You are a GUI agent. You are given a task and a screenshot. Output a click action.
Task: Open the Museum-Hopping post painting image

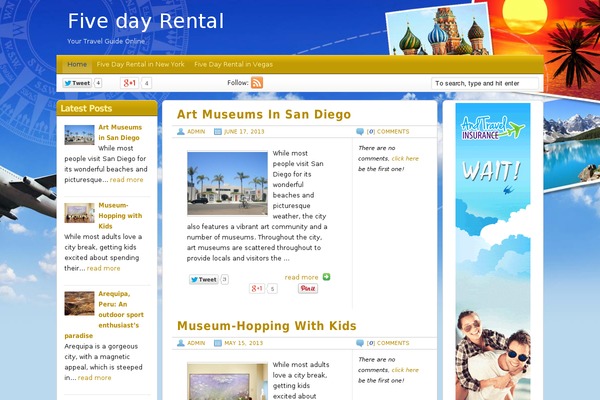click(227, 381)
